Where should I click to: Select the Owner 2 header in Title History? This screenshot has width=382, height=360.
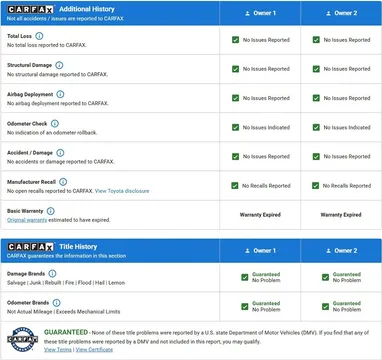(x=341, y=251)
